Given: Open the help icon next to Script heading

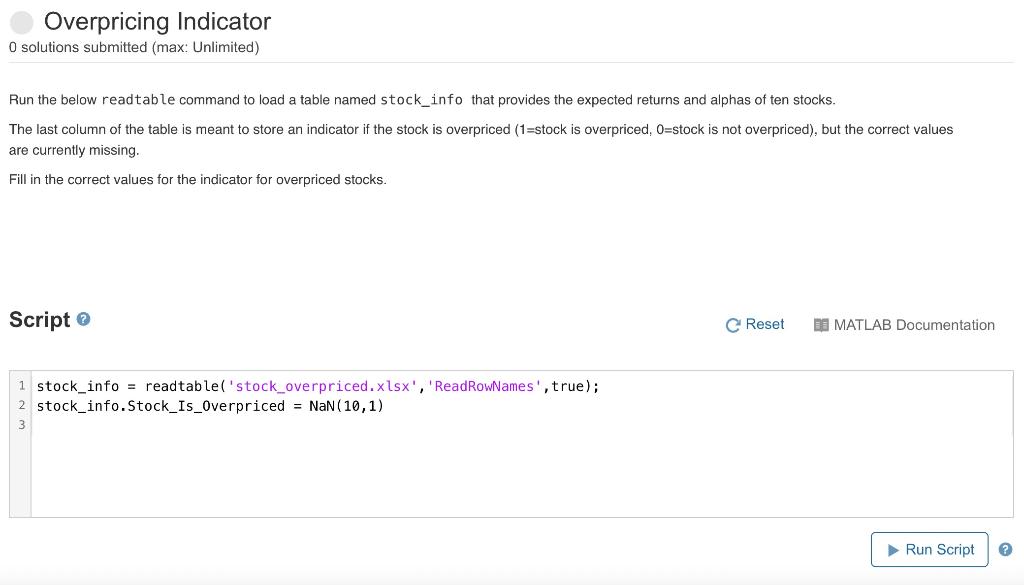Looking at the screenshot, I should pos(84,320).
